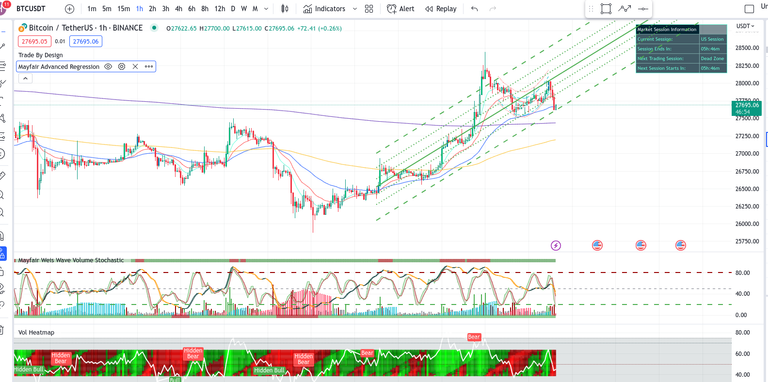Select the weekly W timeframe
The height and width of the screenshot is (382, 768).
click(x=244, y=9)
